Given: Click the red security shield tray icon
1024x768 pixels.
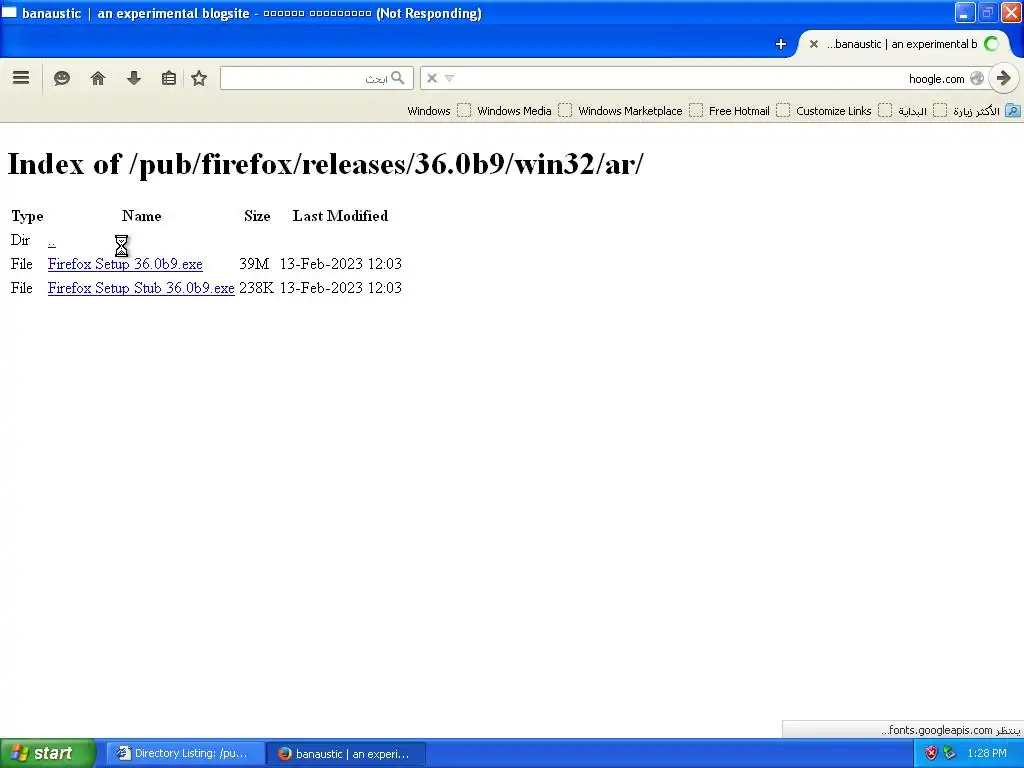Looking at the screenshot, I should (x=931, y=754).
